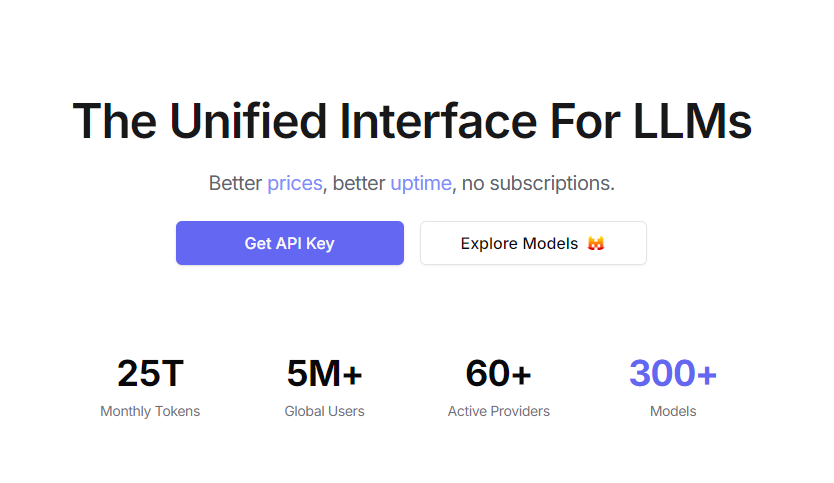Click the 25T statistic number
This screenshot has height=483, width=834.
click(x=150, y=373)
